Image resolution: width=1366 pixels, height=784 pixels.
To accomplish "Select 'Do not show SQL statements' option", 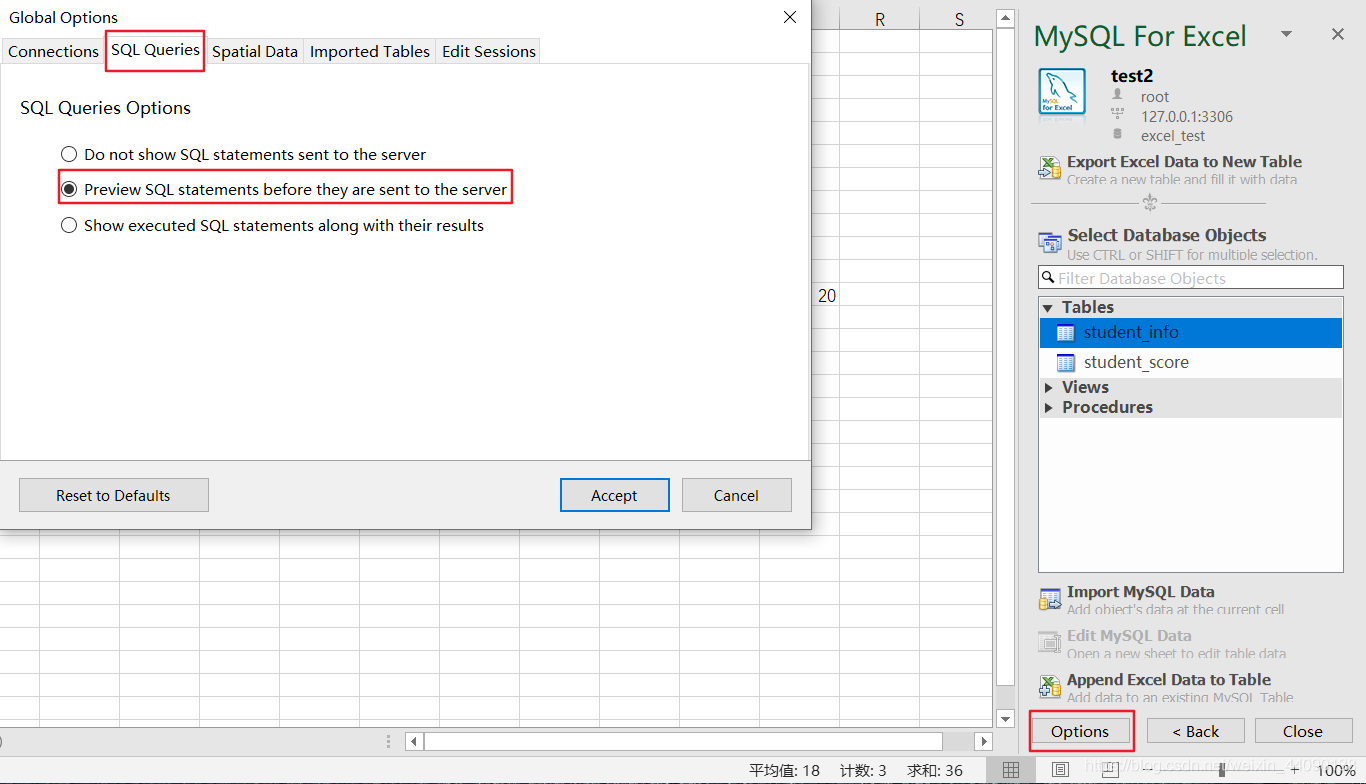I will (x=244, y=154).
